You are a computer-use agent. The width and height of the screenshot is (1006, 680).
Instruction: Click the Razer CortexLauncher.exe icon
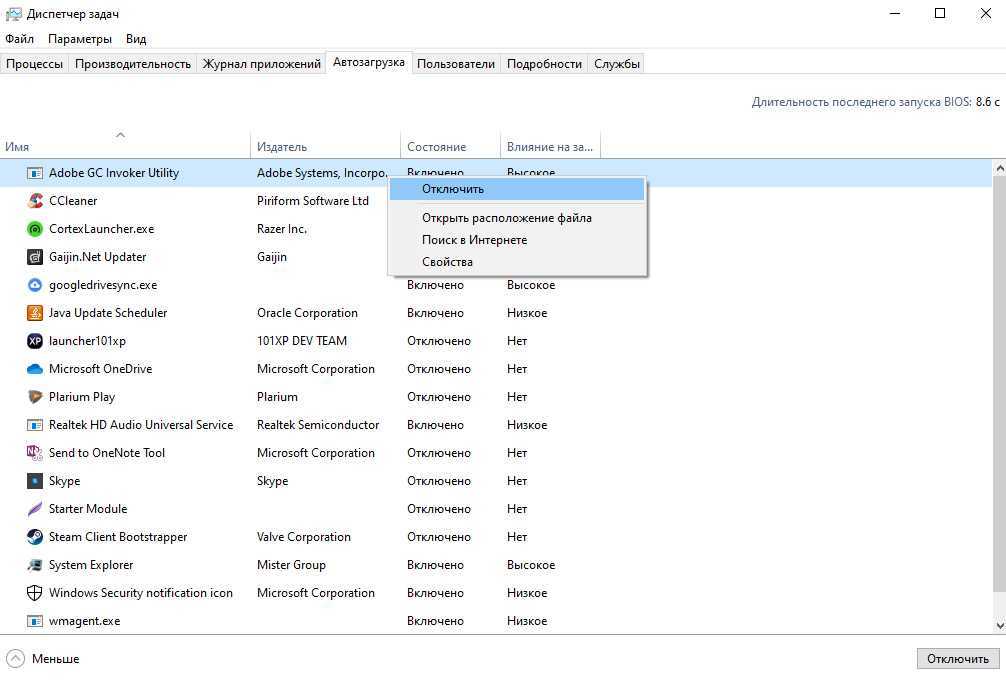35,229
